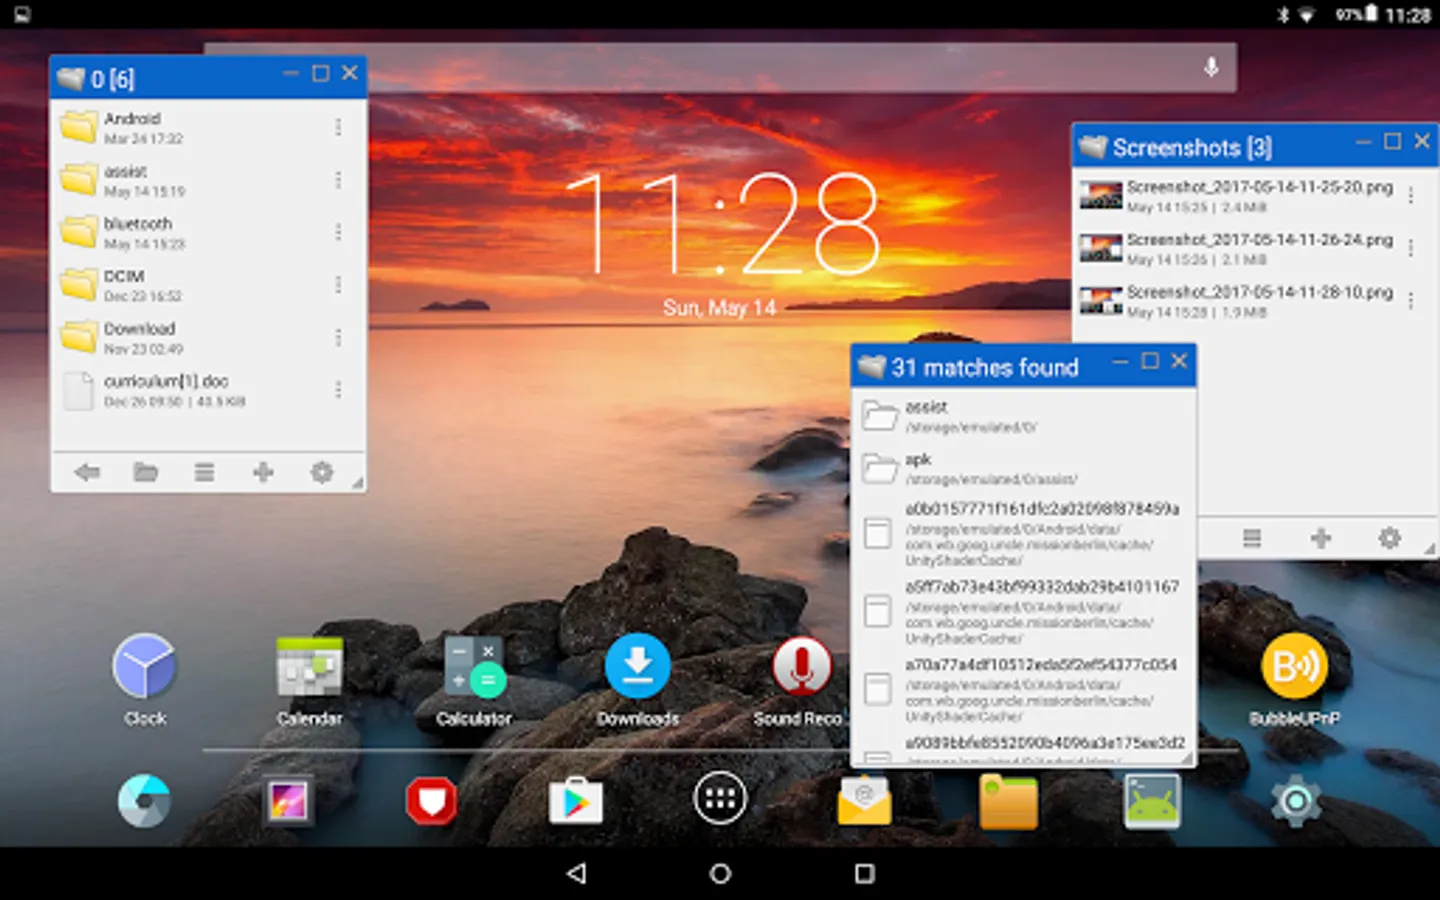Tap the 11:28 clock widget
The height and width of the screenshot is (900, 1440).
(722, 225)
